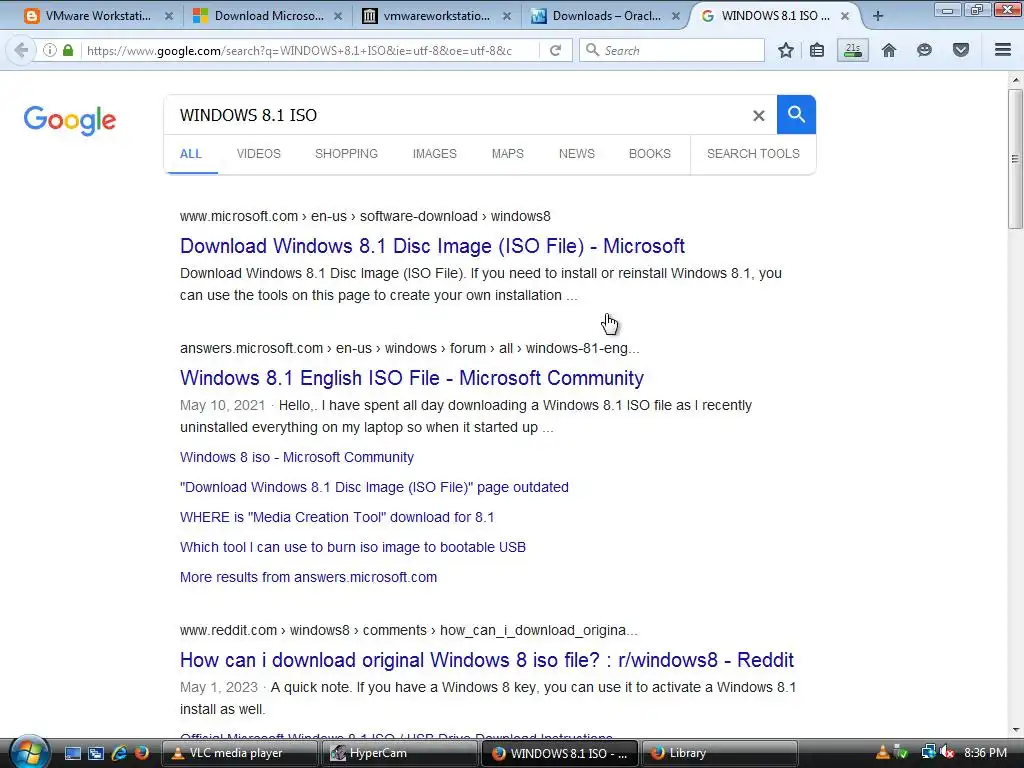The width and height of the screenshot is (1024, 768).
Task: Click the muted volume tray icon
Action: click(948, 753)
